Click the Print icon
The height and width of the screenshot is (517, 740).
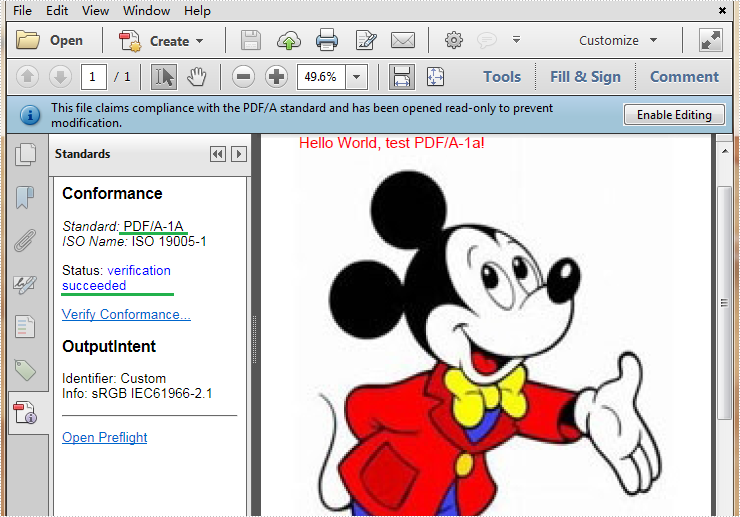pyautogui.click(x=327, y=40)
